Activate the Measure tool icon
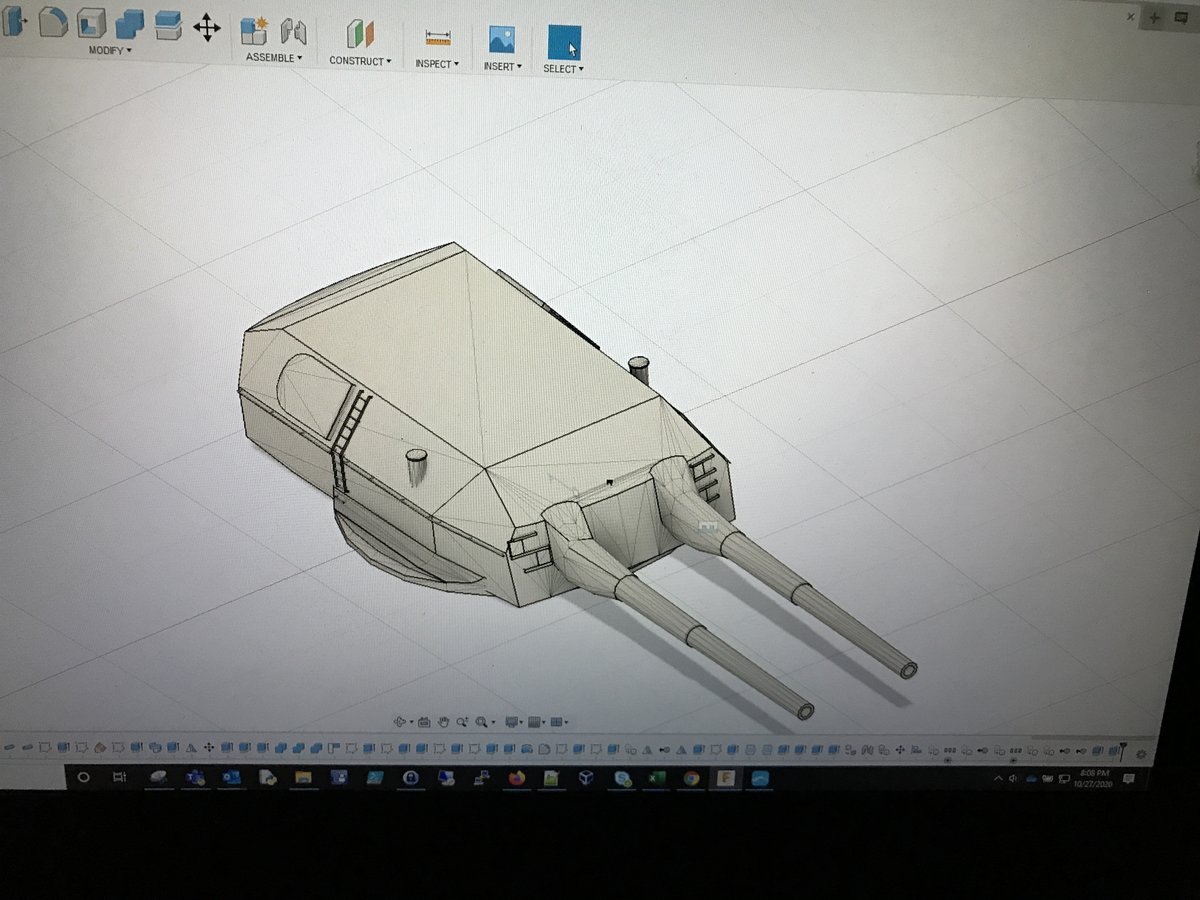Image resolution: width=1200 pixels, height=900 pixels. point(438,37)
